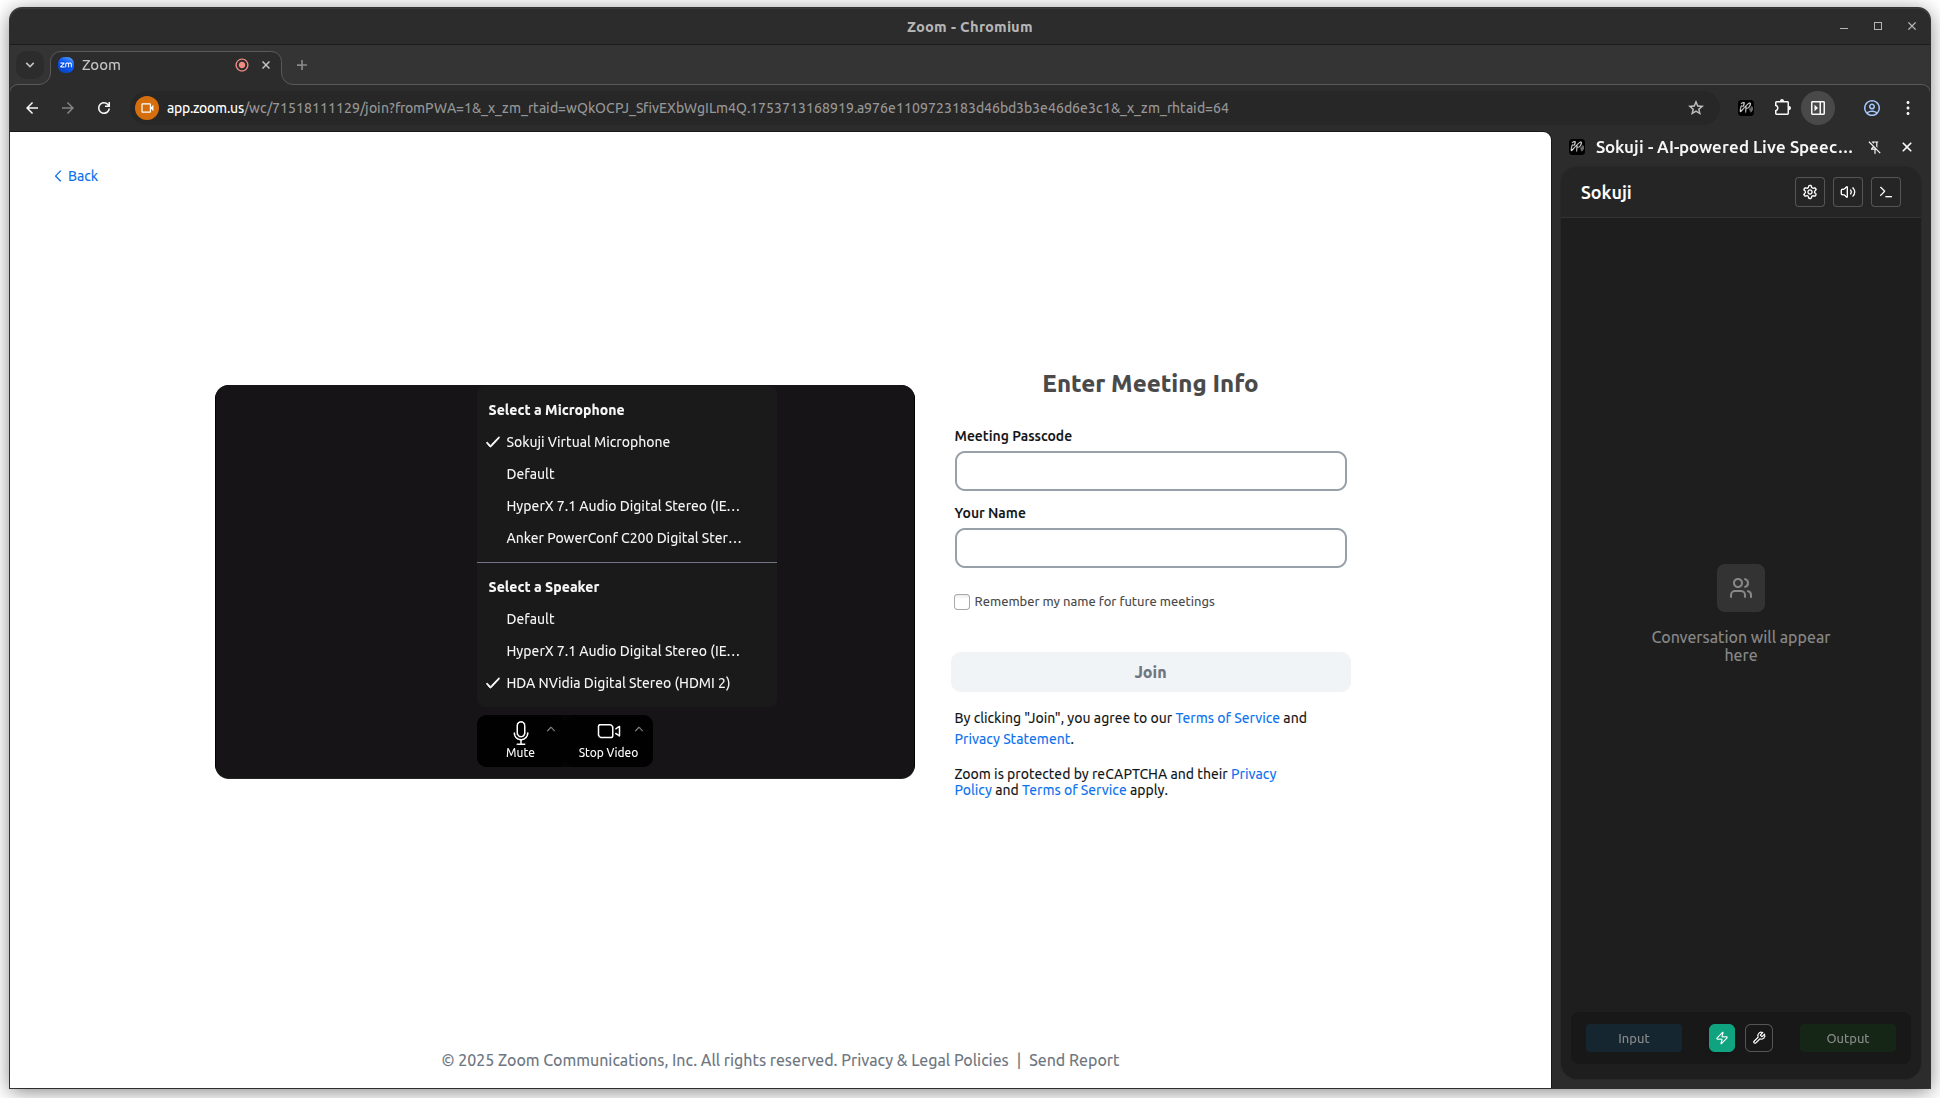The height and width of the screenshot is (1098, 1940).
Task: Click the Meeting Passcode field
Action: click(x=1150, y=471)
